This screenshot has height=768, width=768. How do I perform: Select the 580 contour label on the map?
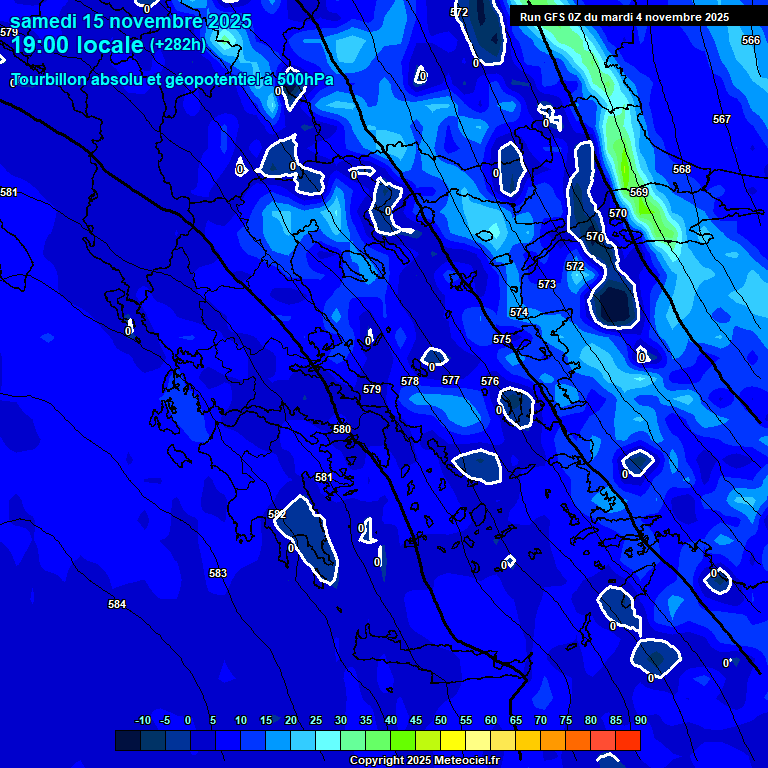coord(342,429)
